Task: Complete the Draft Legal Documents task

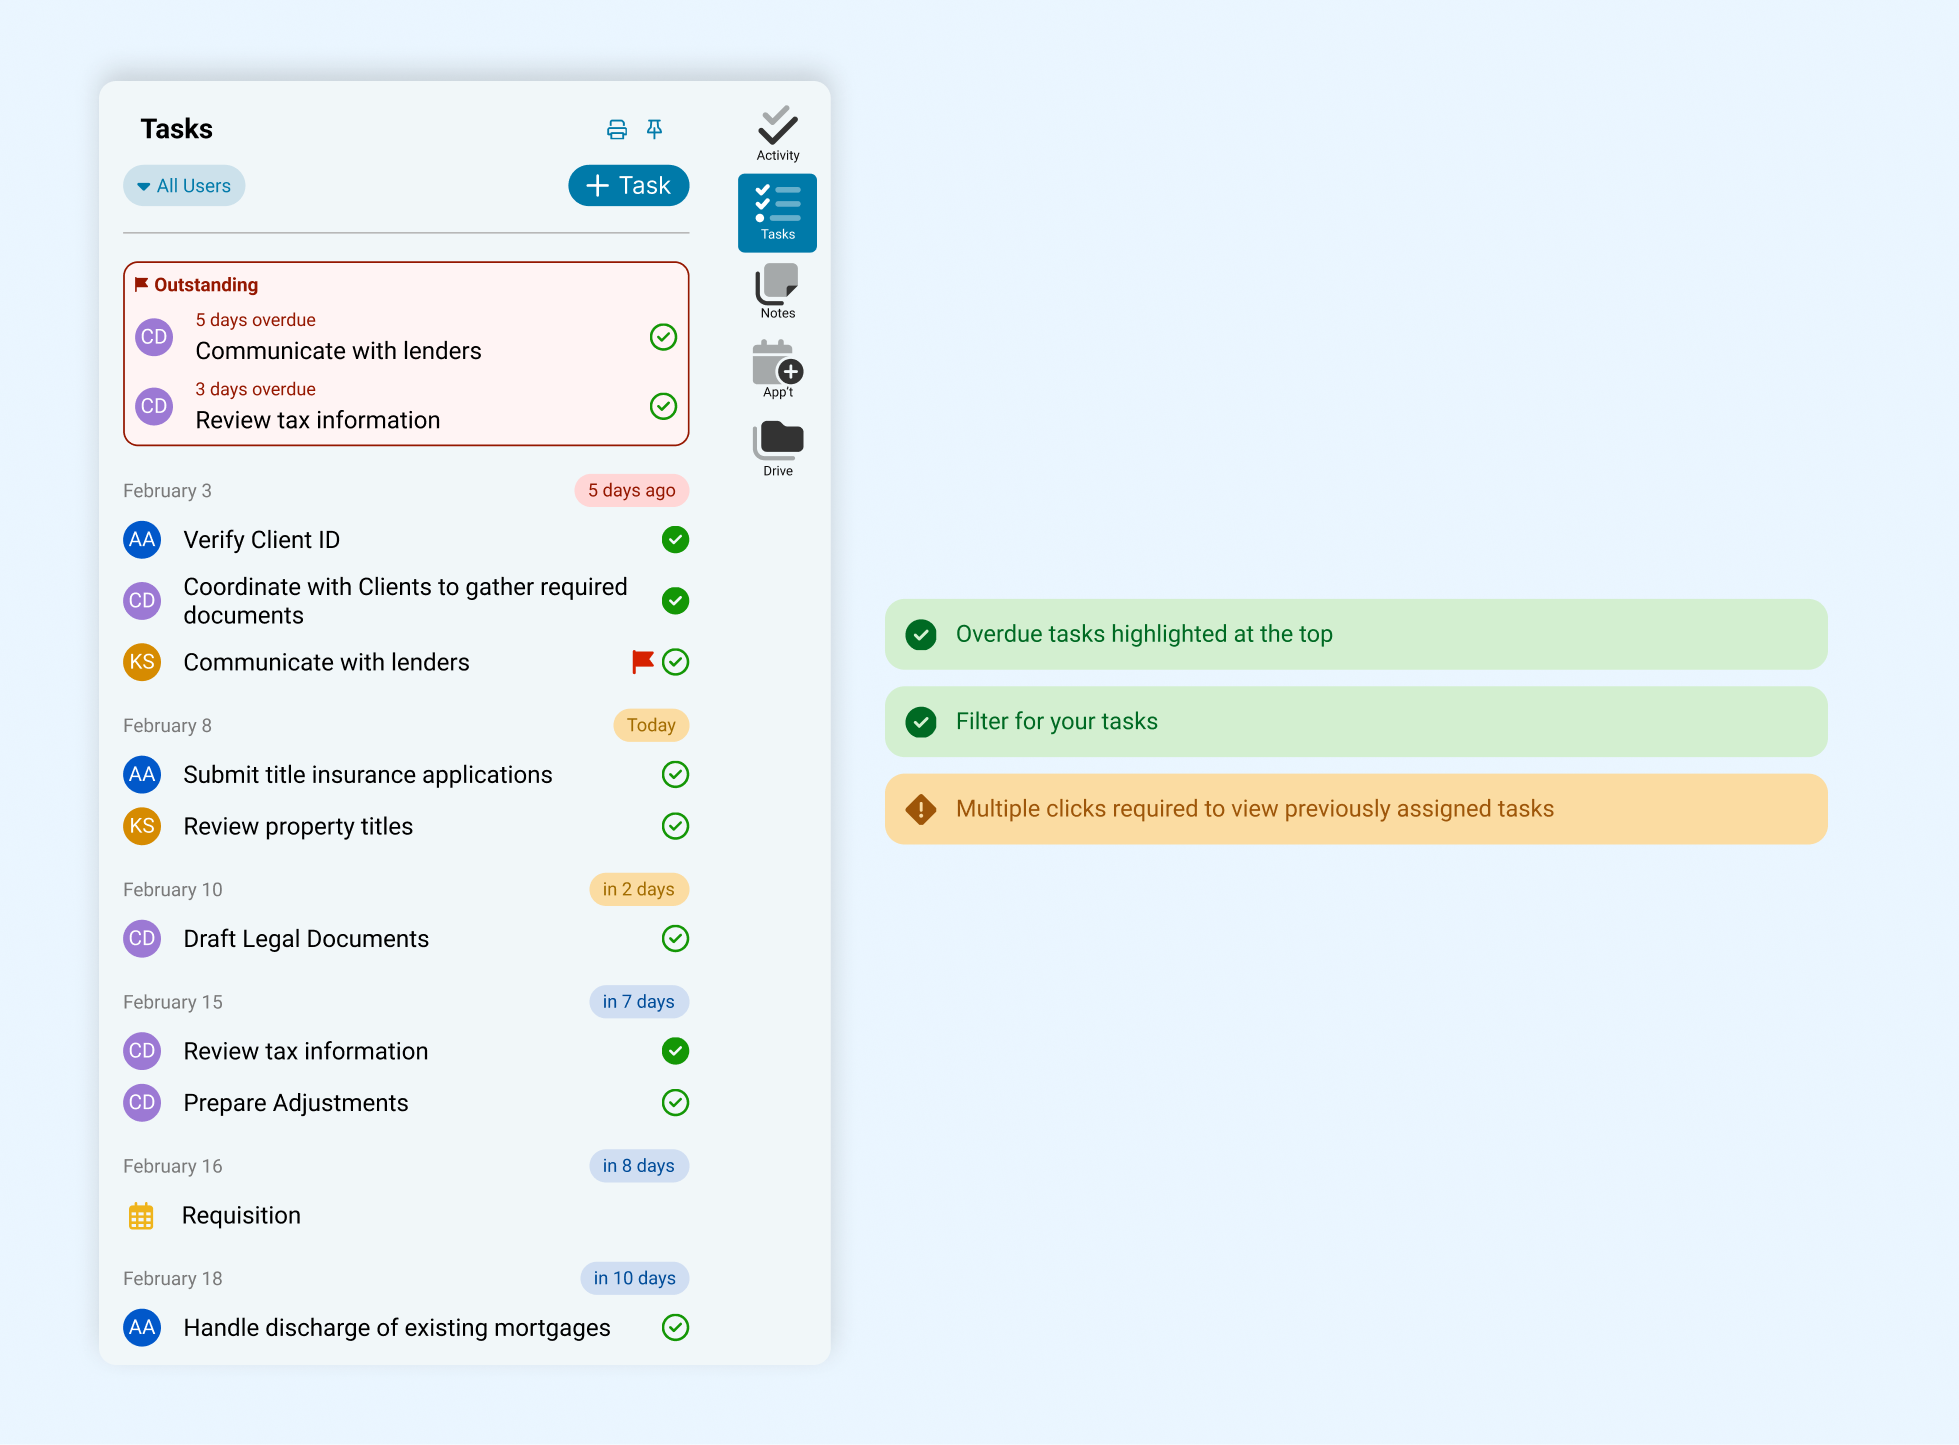Action: point(675,938)
